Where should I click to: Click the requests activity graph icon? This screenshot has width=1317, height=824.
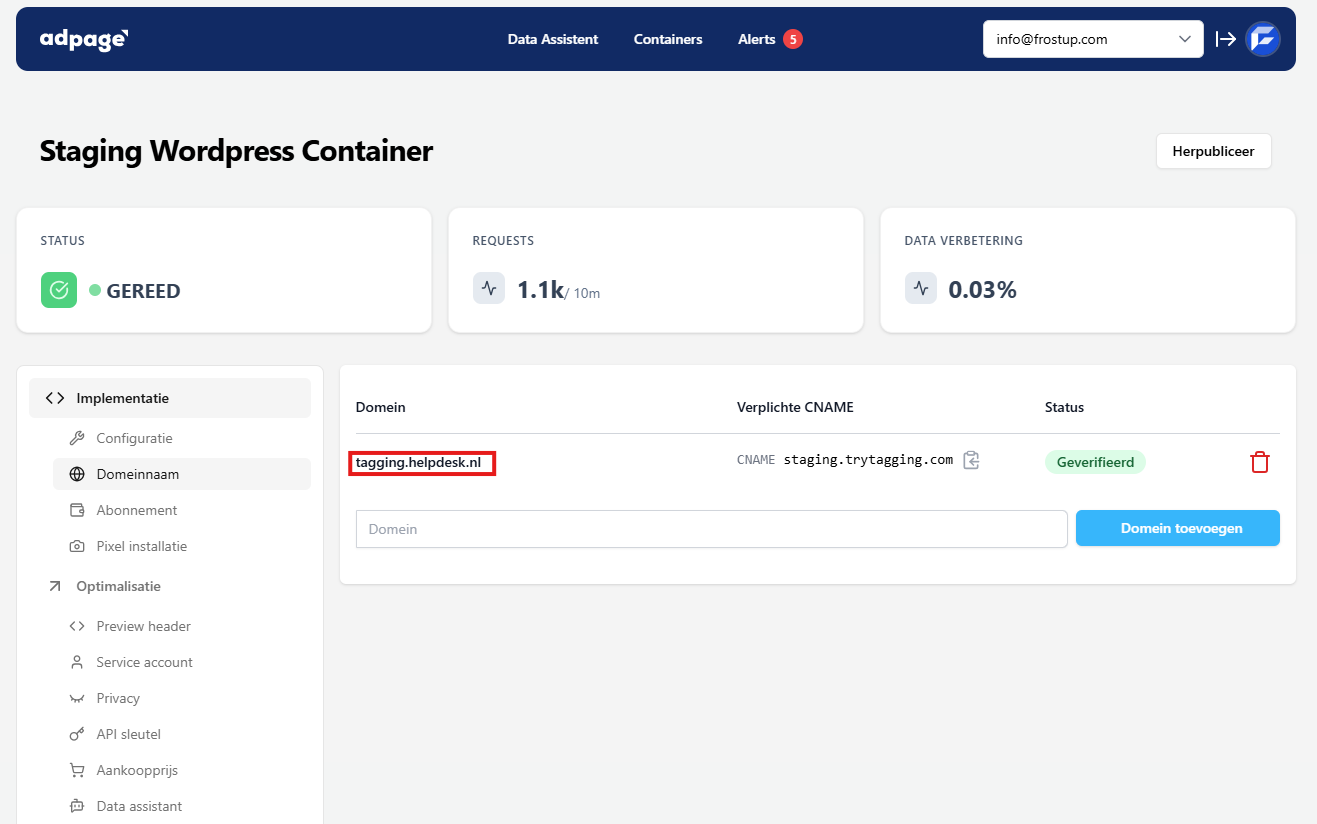coord(489,288)
